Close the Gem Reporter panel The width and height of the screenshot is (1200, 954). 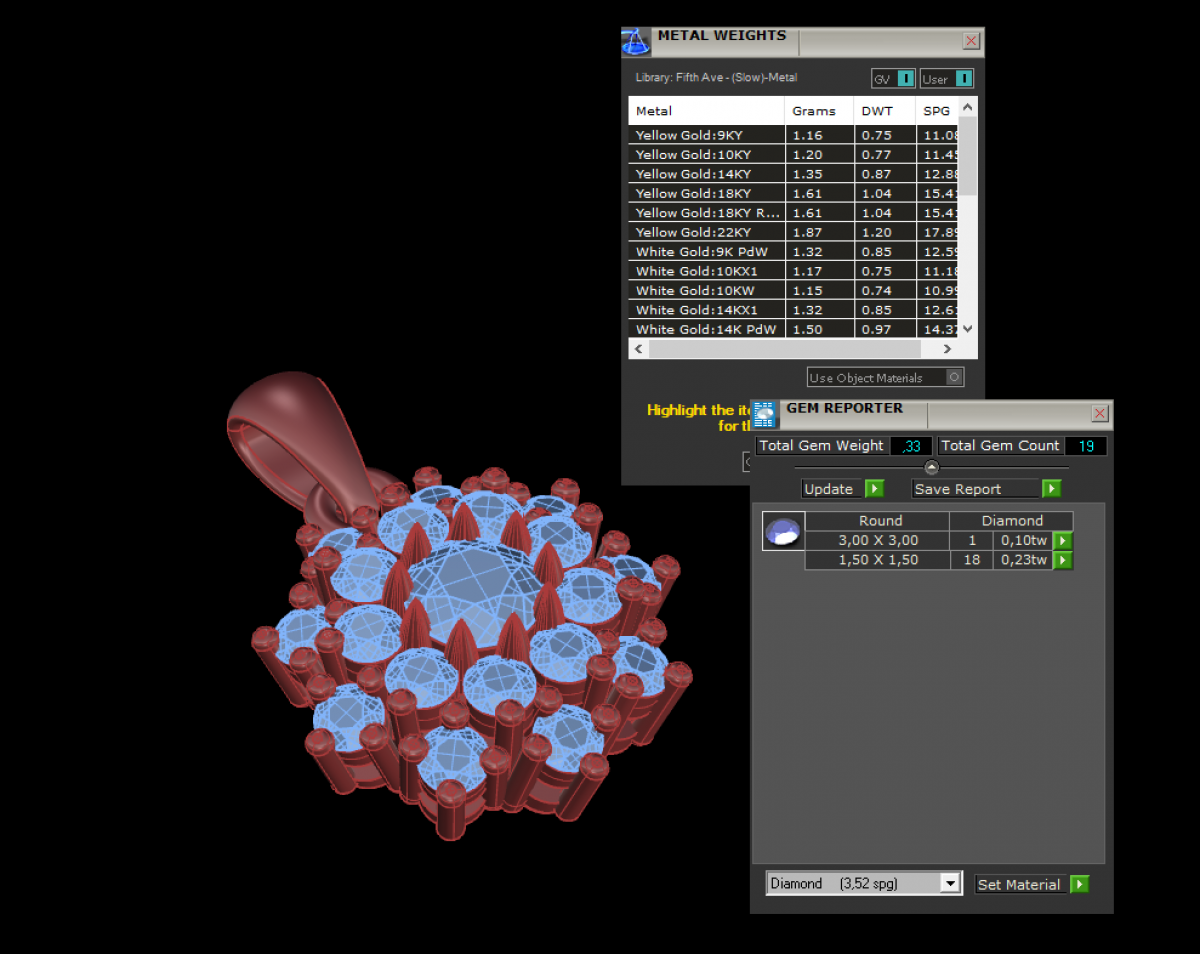[1099, 414]
